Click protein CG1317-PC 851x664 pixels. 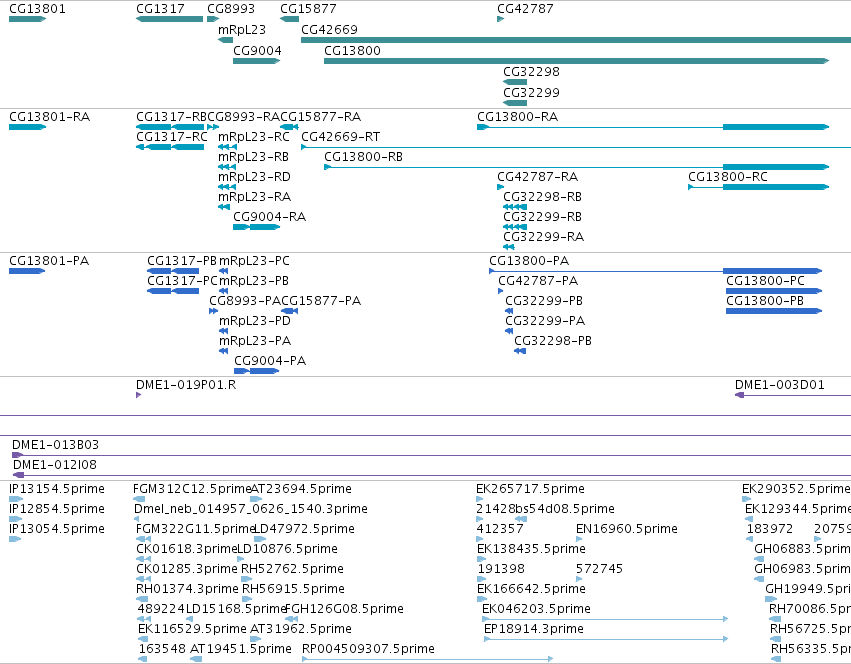coord(182,281)
